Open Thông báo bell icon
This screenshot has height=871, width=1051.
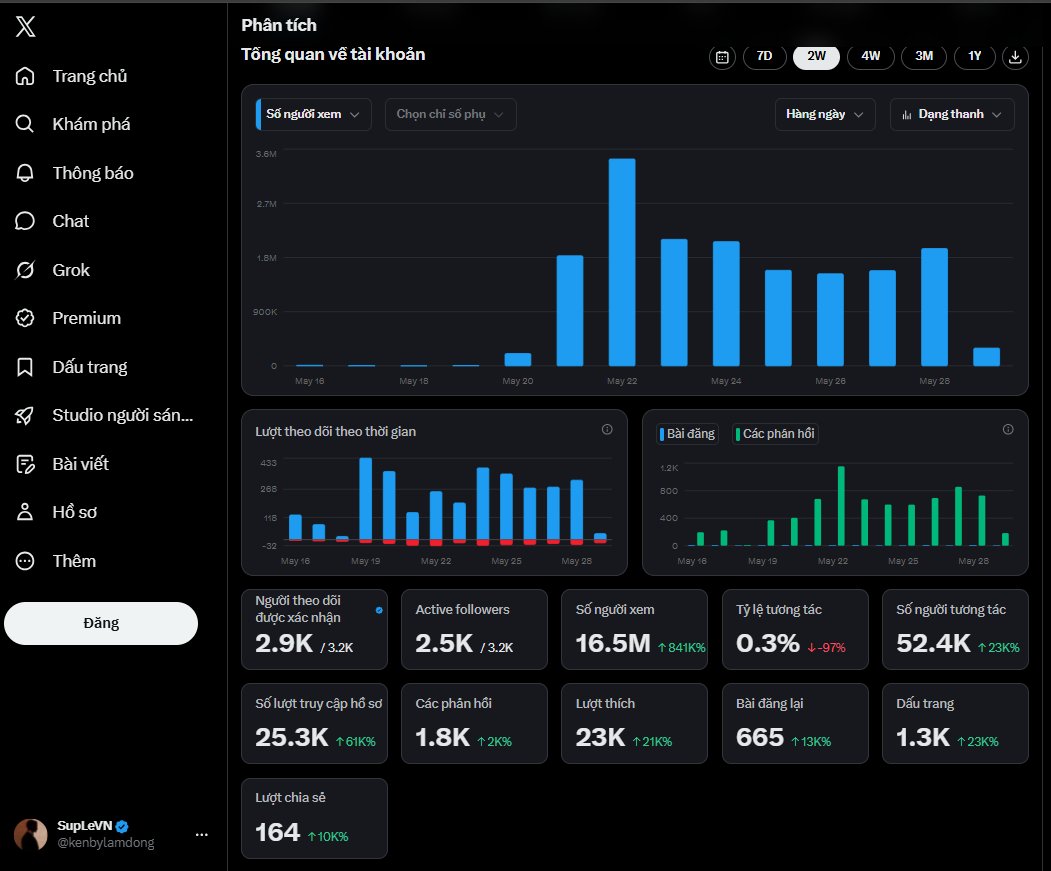(x=25, y=173)
